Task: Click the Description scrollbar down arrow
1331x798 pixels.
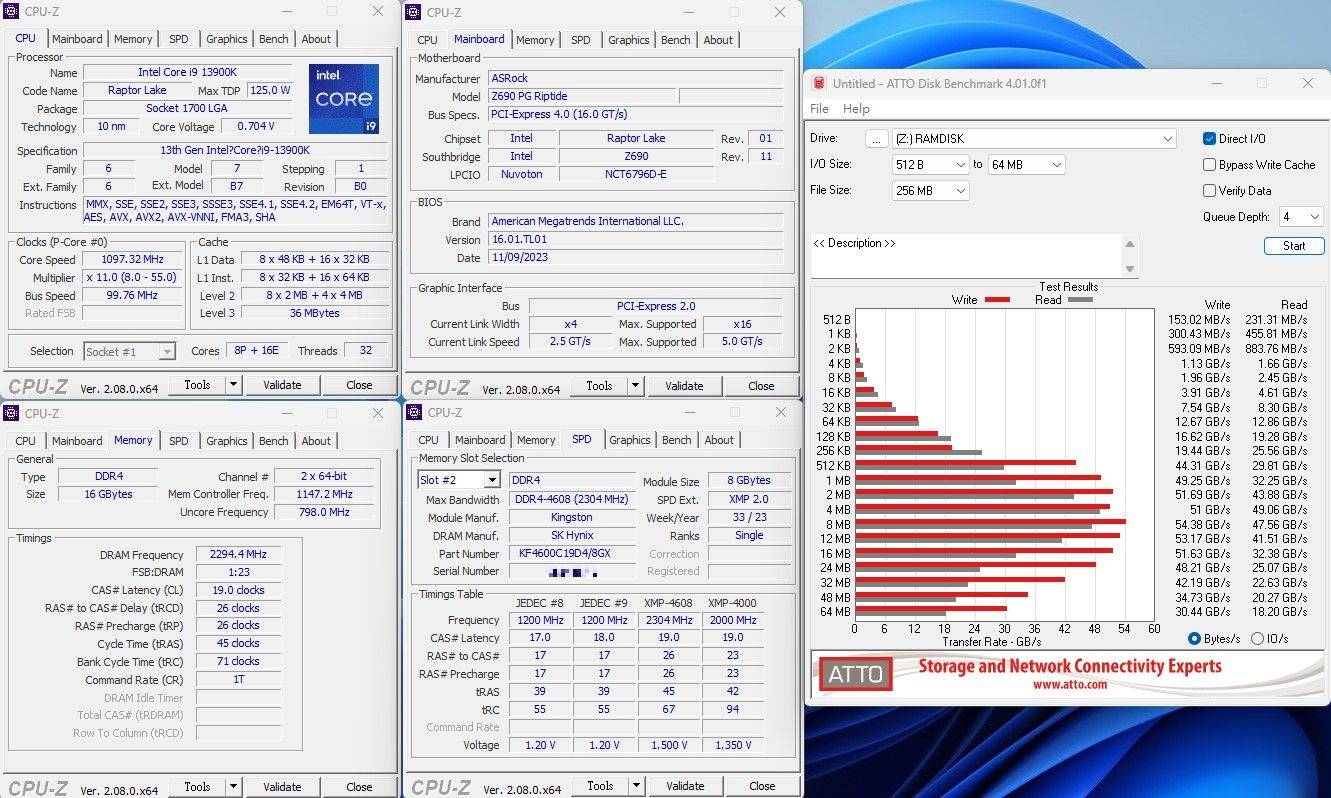Action: pos(1130,269)
